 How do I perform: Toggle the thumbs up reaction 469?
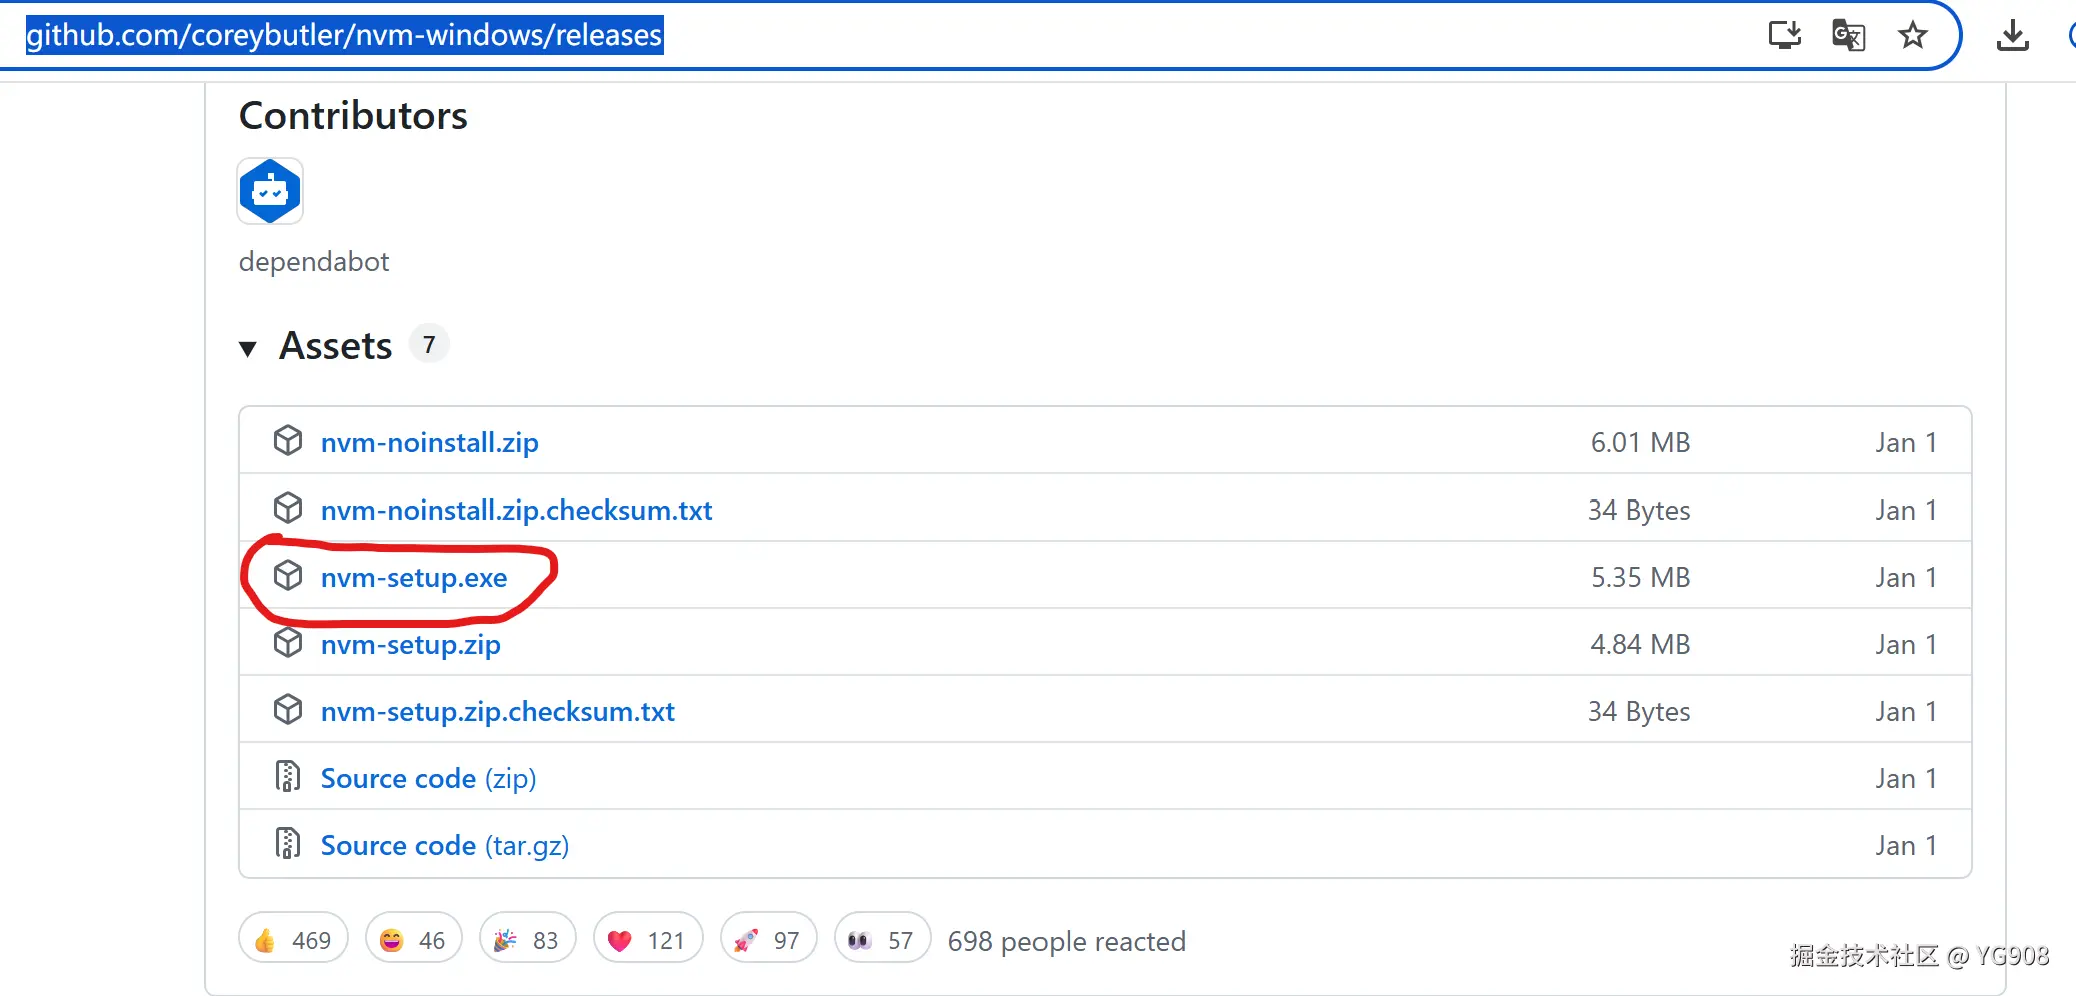(x=293, y=939)
